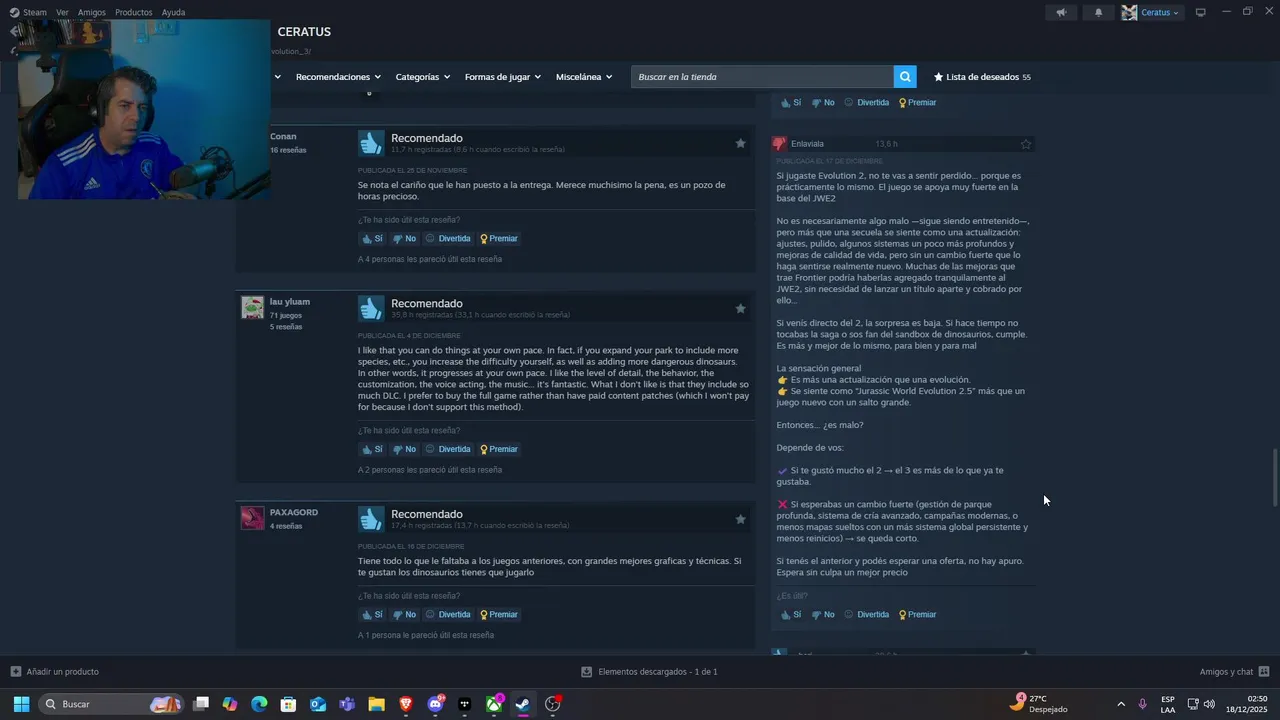Mark PAXAGORD's review as Divertida
This screenshot has height=720, width=1280.
[447, 615]
